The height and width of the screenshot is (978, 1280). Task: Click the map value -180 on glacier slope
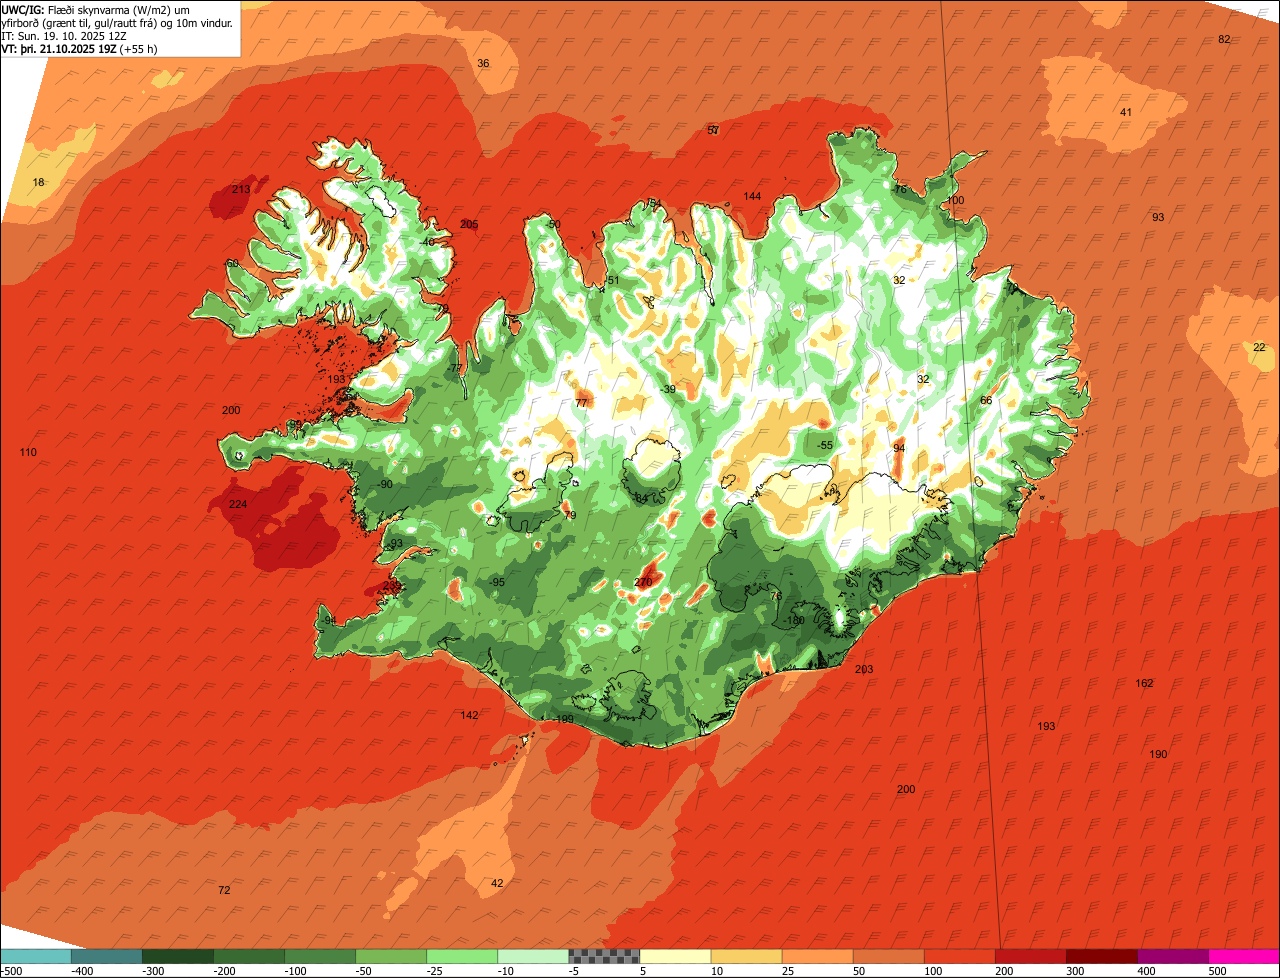tap(794, 620)
